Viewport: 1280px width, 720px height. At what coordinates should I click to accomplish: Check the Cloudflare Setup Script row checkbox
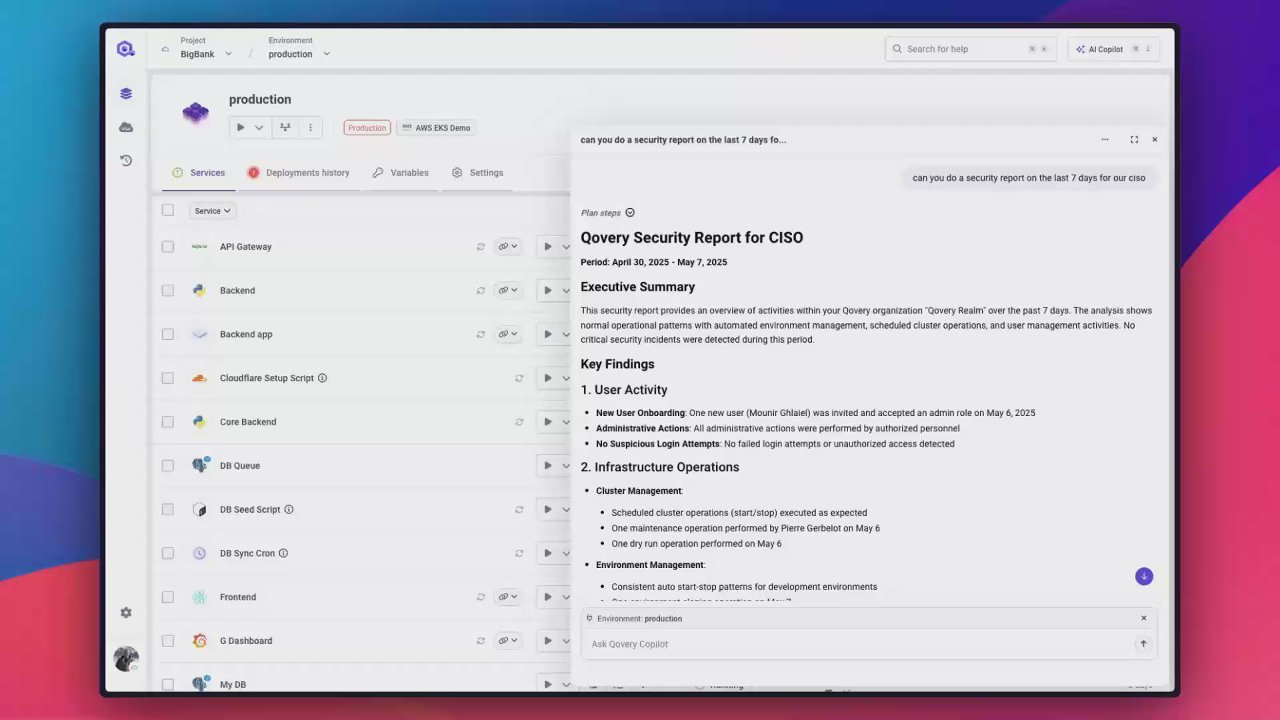pyautogui.click(x=168, y=378)
